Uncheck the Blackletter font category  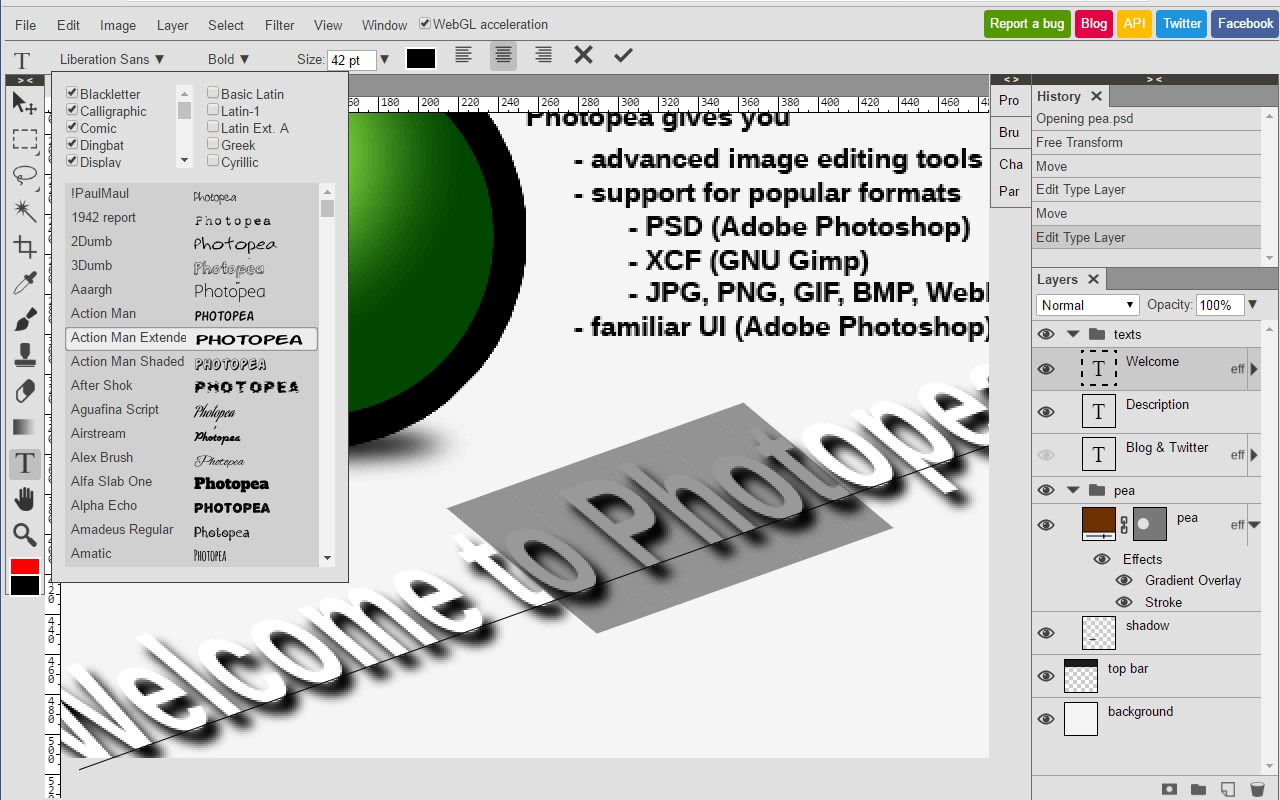(x=72, y=93)
